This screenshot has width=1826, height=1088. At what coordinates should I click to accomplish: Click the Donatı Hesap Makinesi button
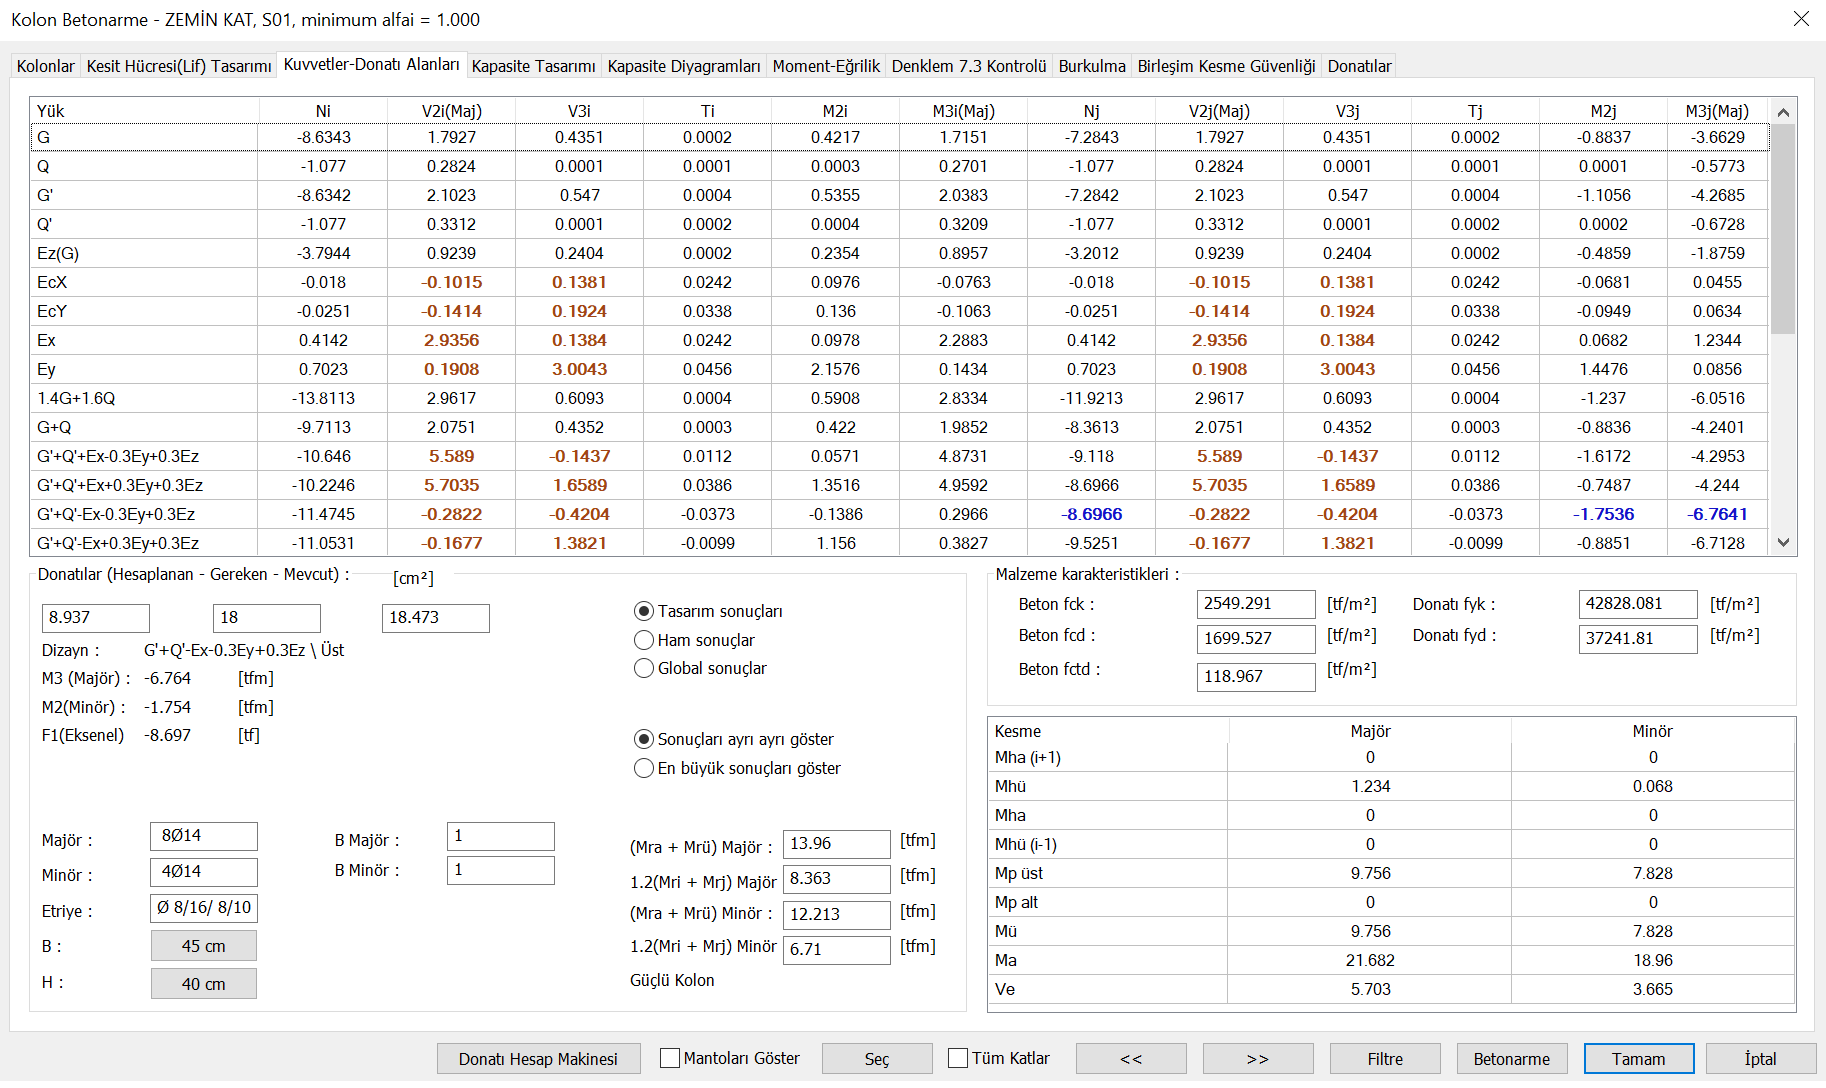click(x=538, y=1059)
